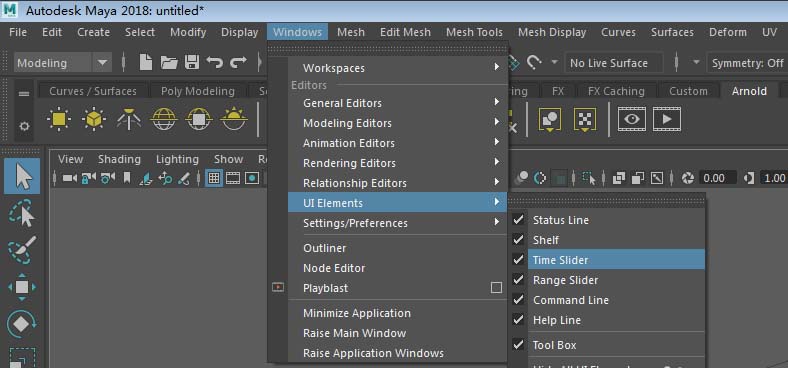Activate the Move tool
Image resolution: width=788 pixels, height=368 pixels.
(22, 287)
